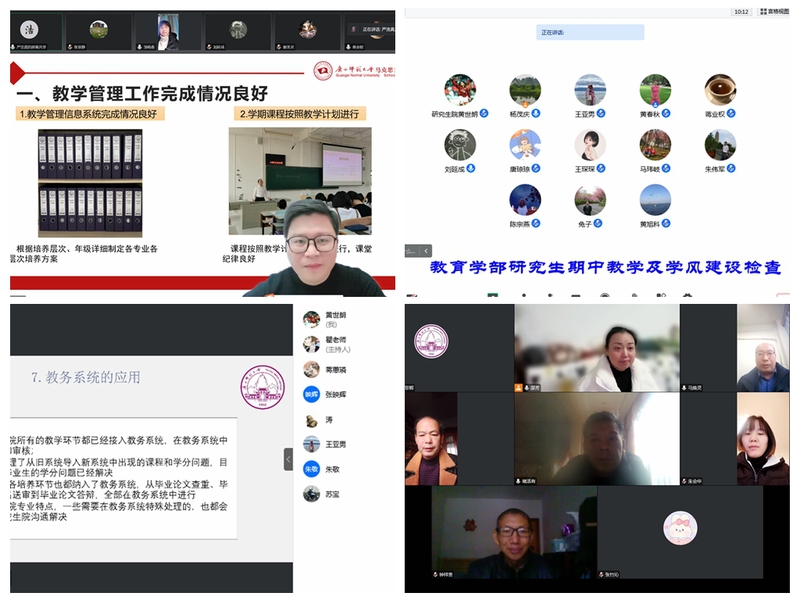The height and width of the screenshot is (600, 800).
Task: Select the tile with the pink bunny avatar
Action: point(680,532)
